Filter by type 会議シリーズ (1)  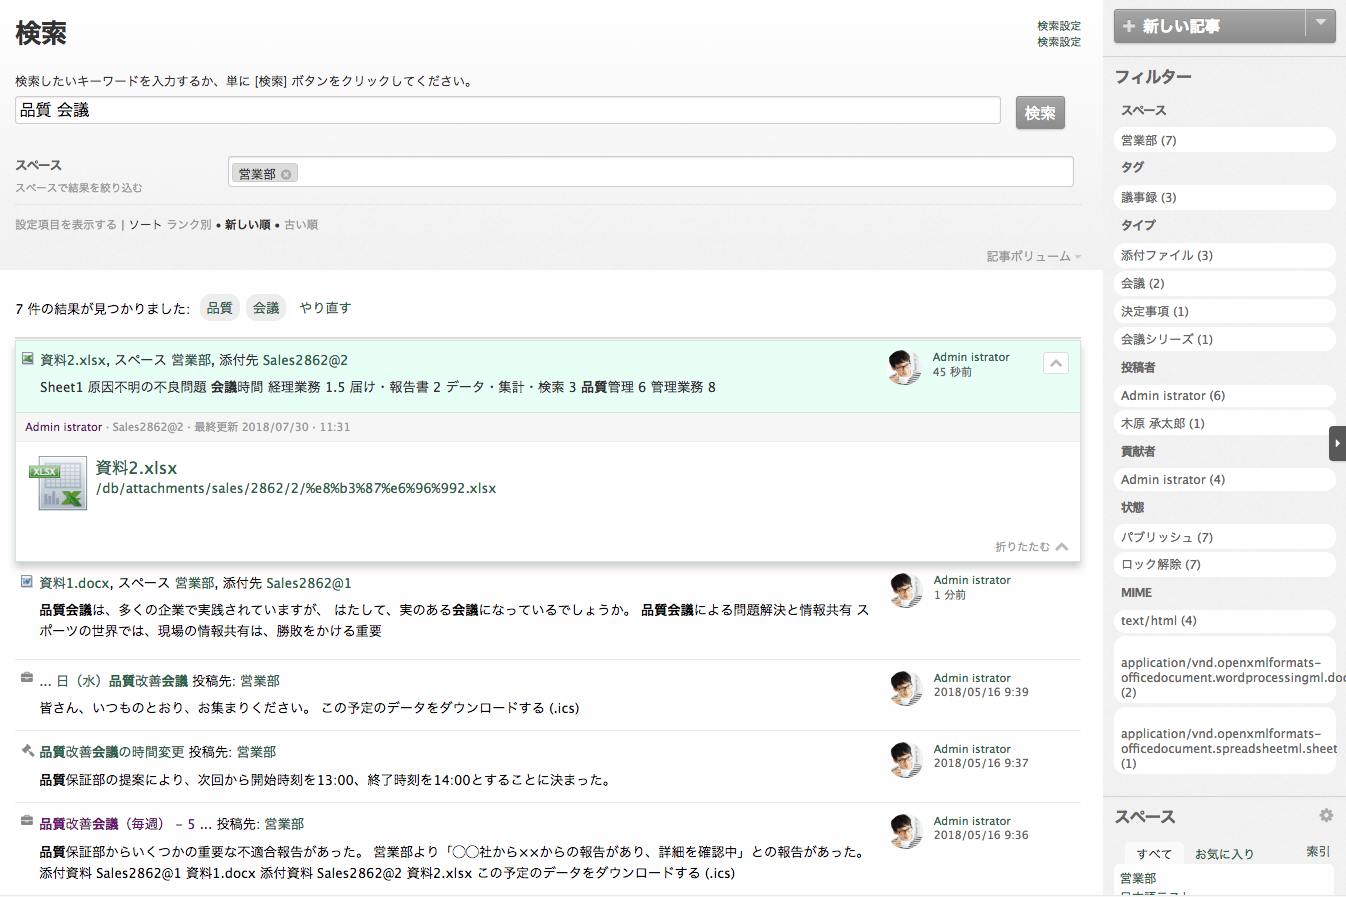click(x=1225, y=339)
